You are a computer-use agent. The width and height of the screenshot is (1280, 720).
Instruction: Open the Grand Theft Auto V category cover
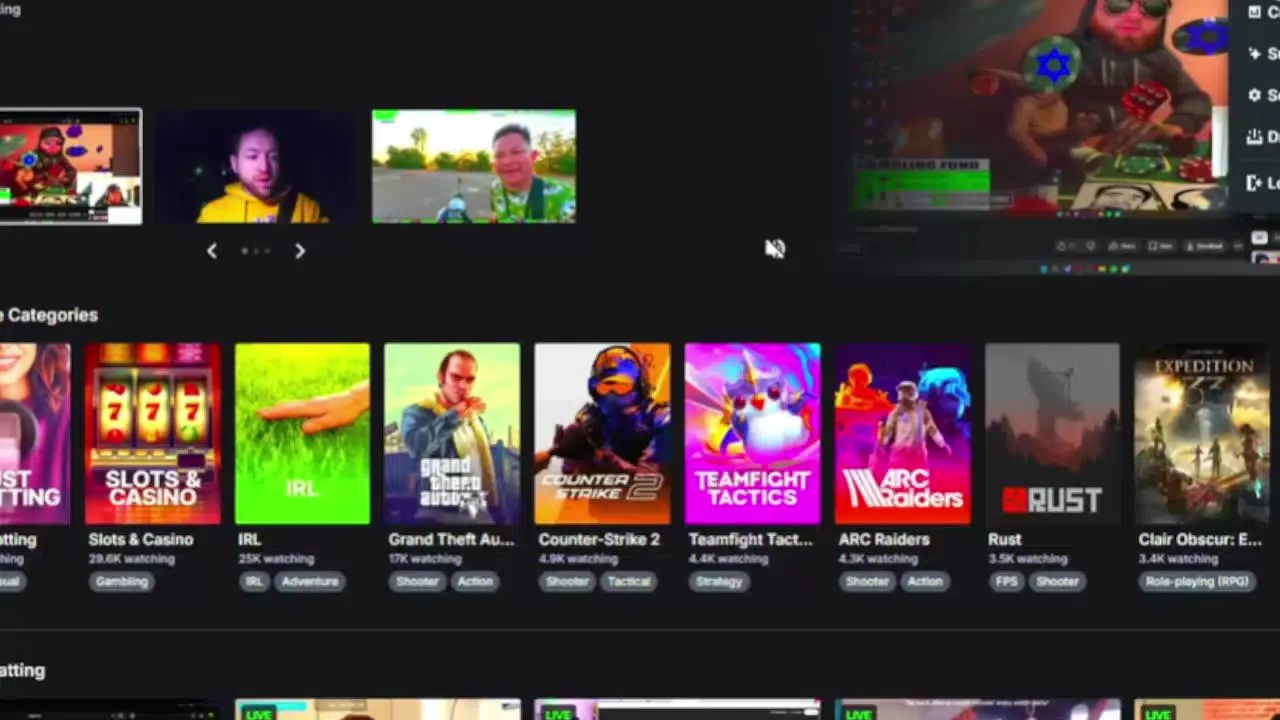[x=452, y=434]
